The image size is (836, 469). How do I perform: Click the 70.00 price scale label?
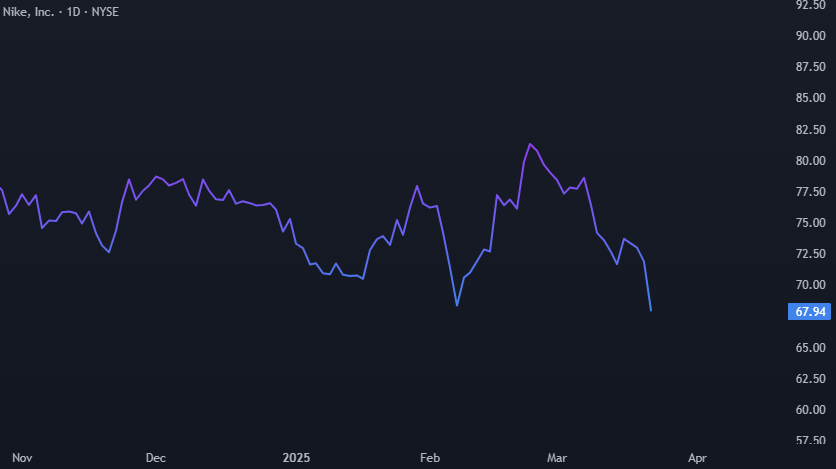[809, 285]
